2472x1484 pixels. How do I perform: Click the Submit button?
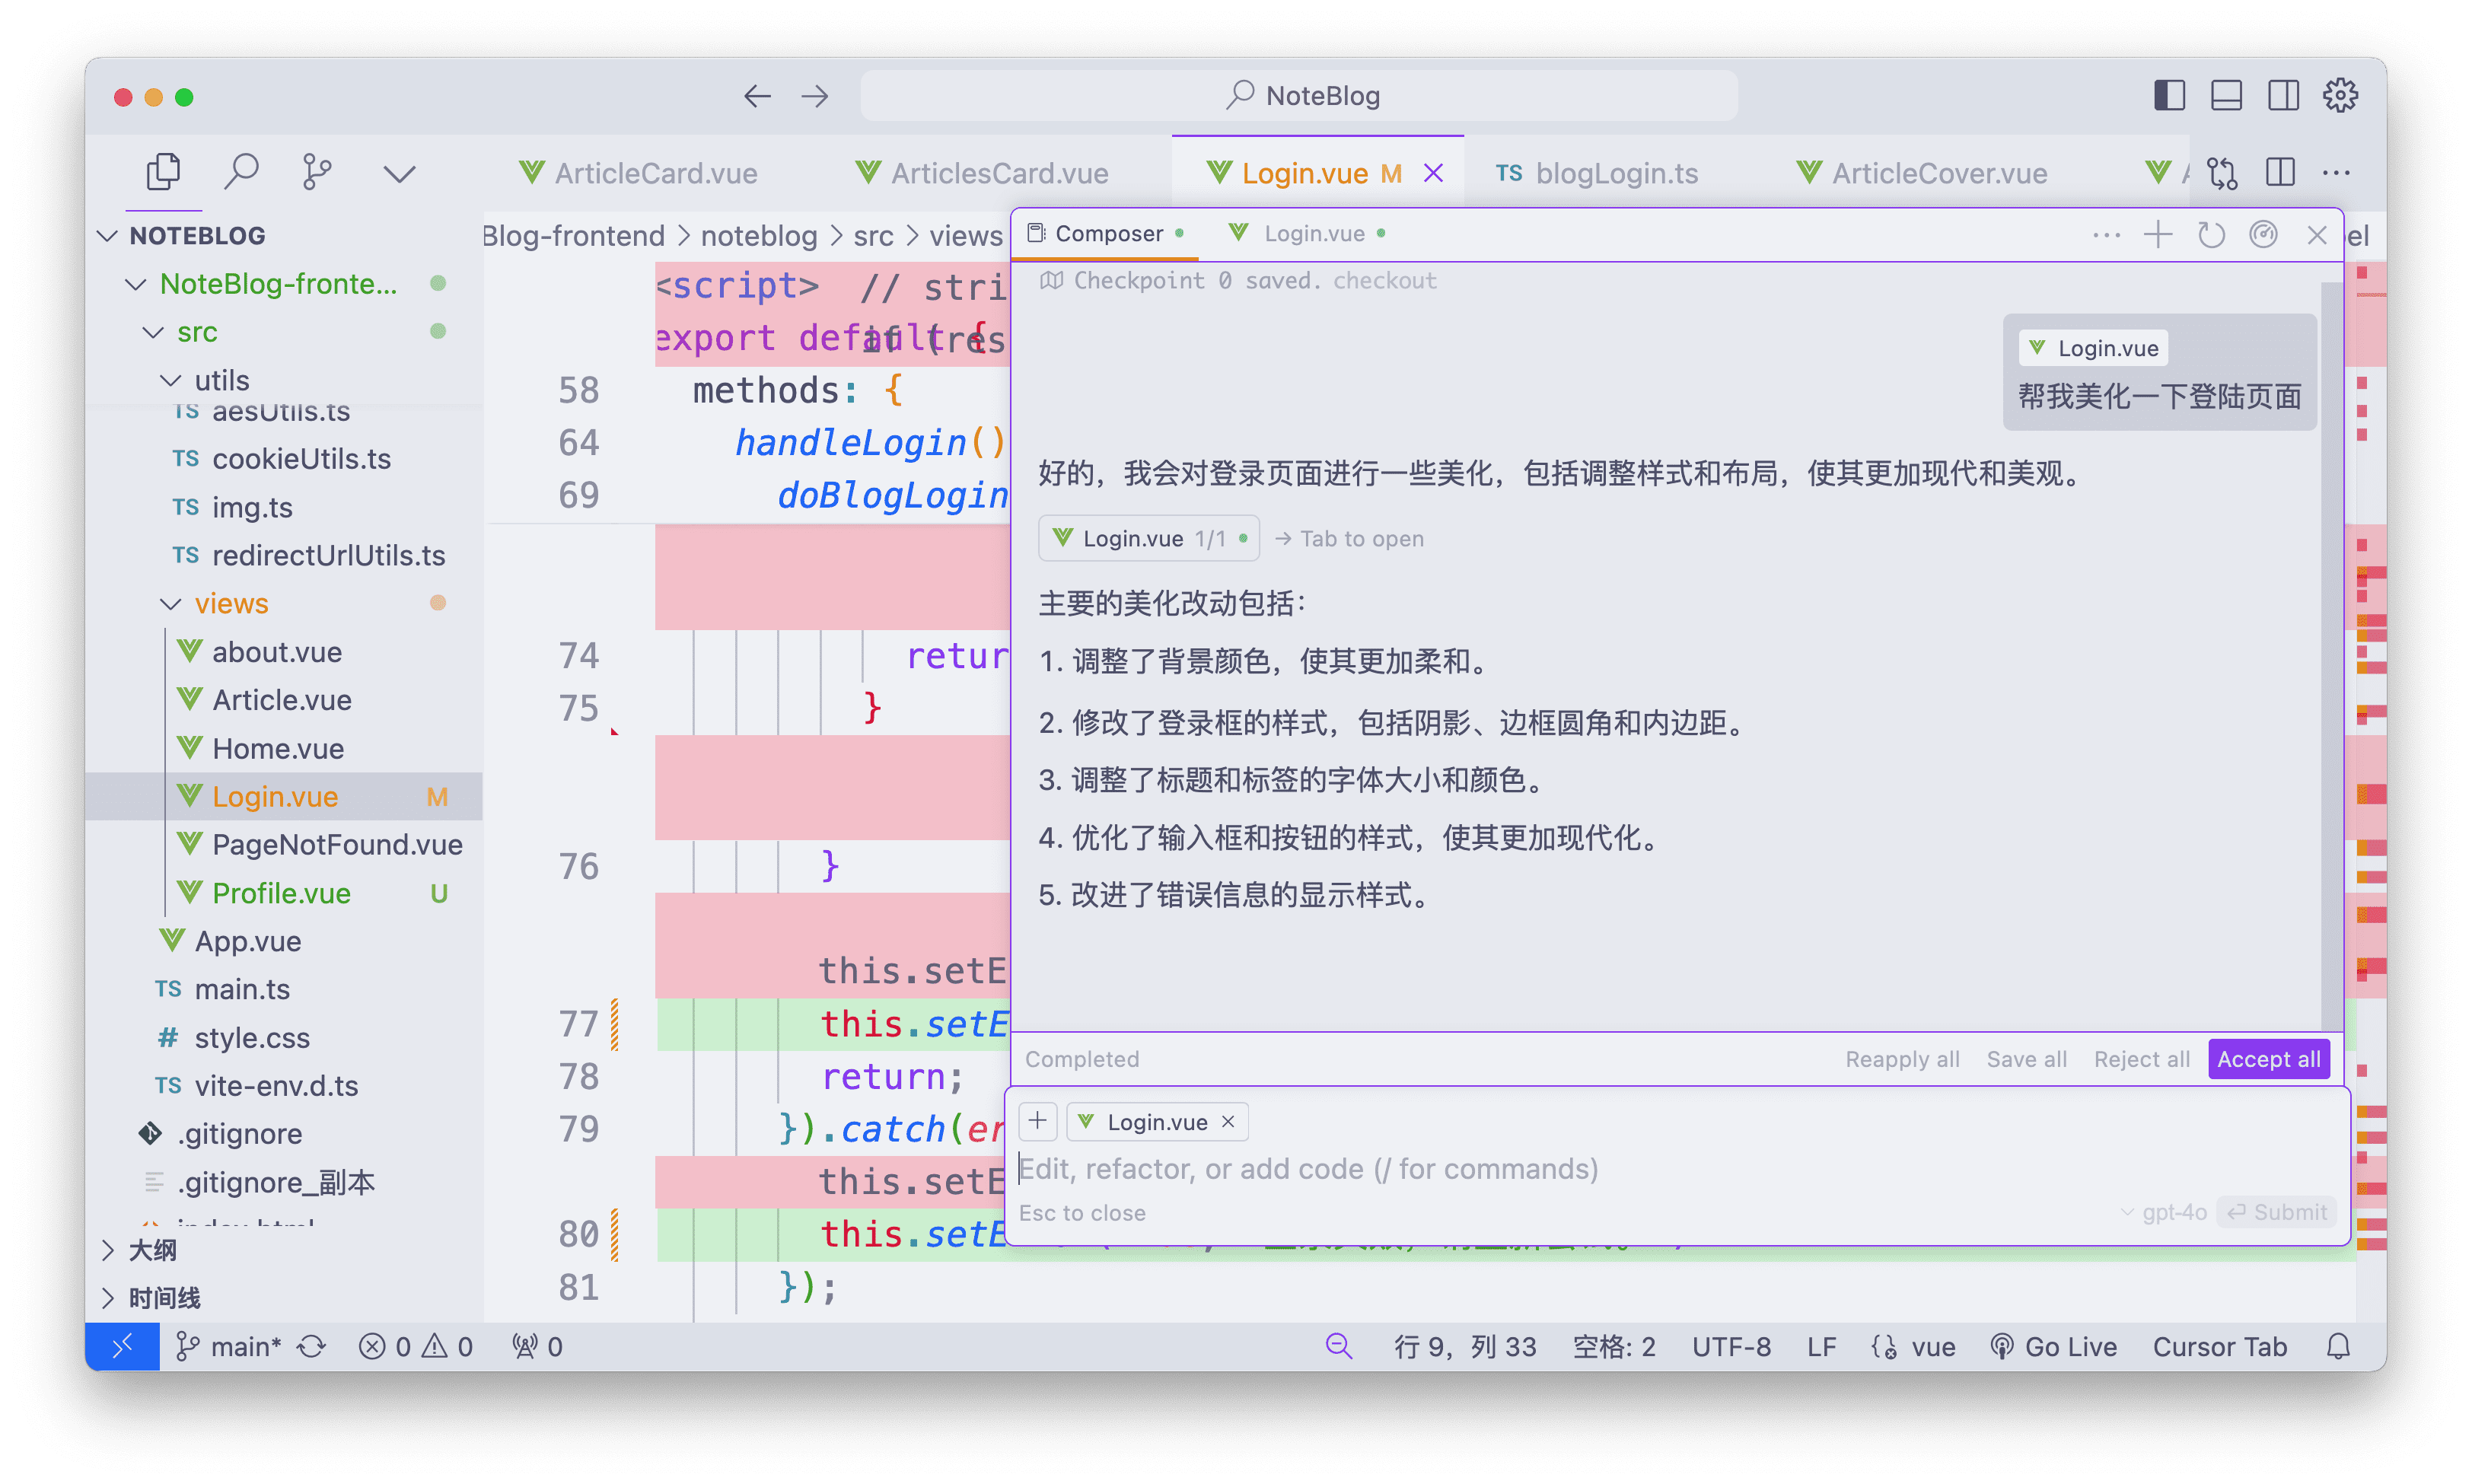click(2277, 1212)
